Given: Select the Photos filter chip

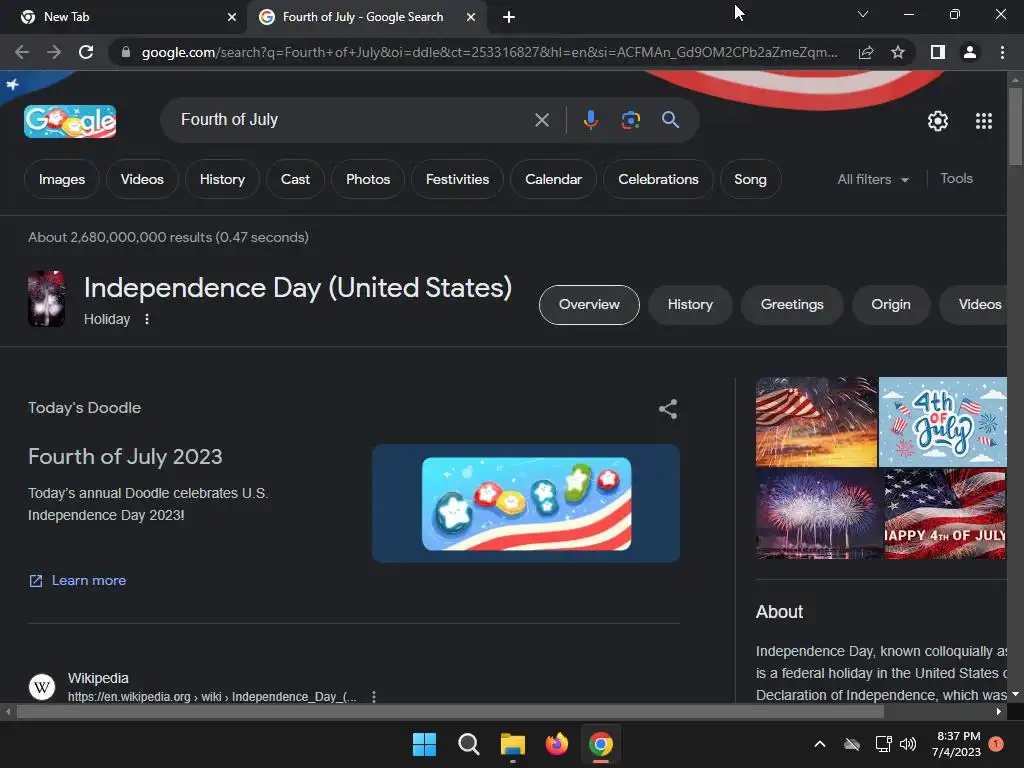Looking at the screenshot, I should [368, 179].
